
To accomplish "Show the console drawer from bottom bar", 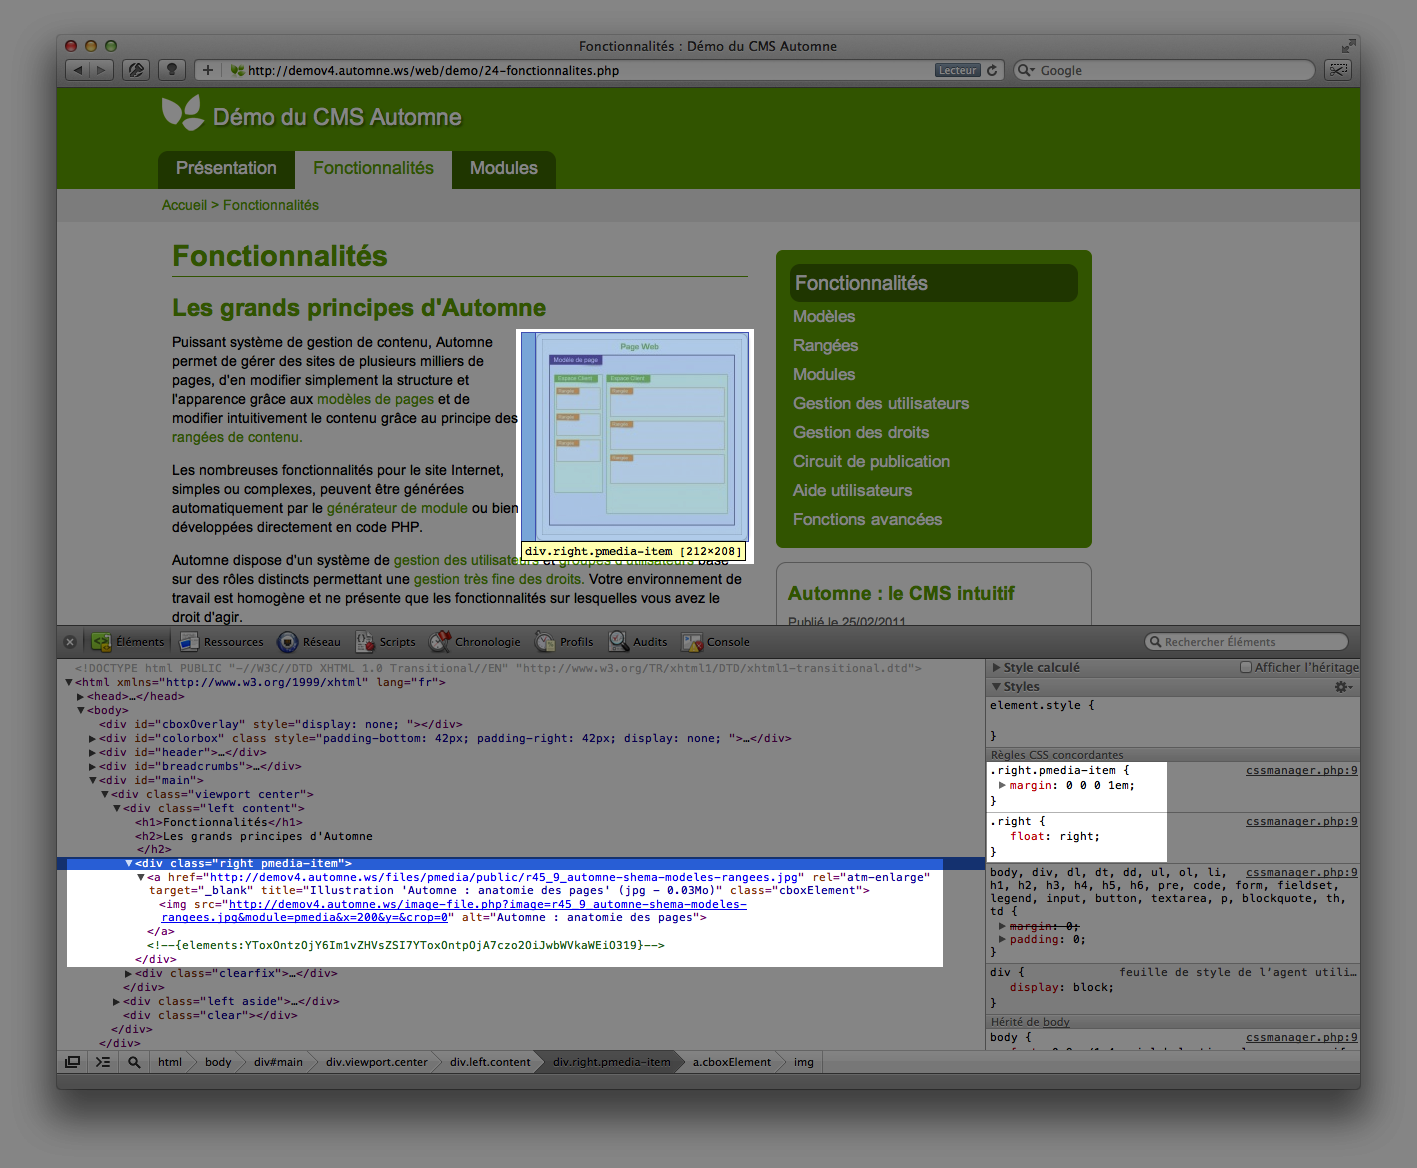I will tap(103, 1062).
